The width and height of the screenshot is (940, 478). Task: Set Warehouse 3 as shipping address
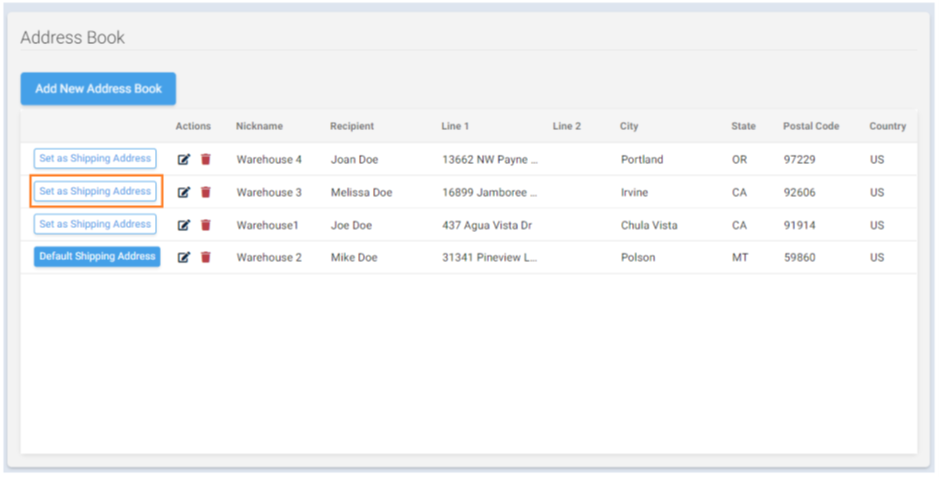(x=95, y=191)
